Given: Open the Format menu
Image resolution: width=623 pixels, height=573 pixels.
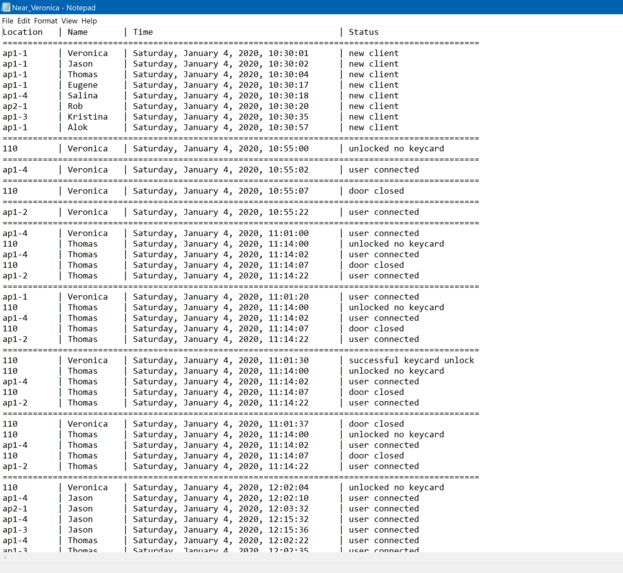Looking at the screenshot, I should (45, 21).
